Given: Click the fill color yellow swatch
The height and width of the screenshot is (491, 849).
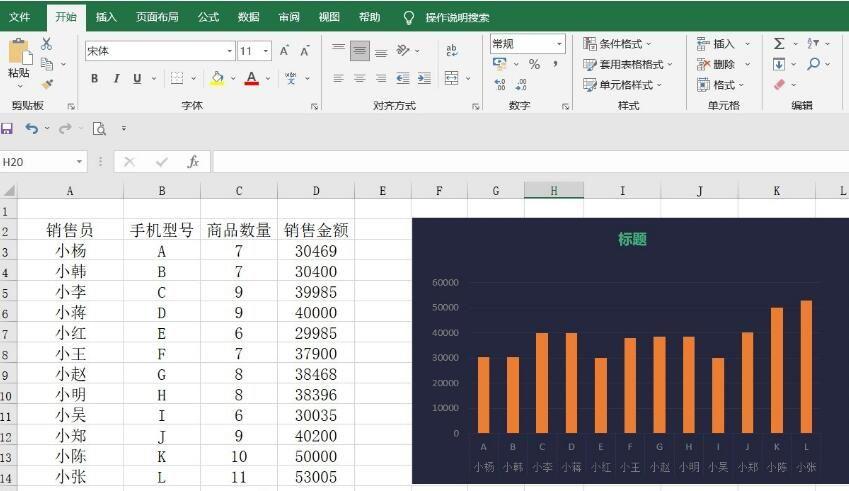Looking at the screenshot, I should tap(217, 79).
